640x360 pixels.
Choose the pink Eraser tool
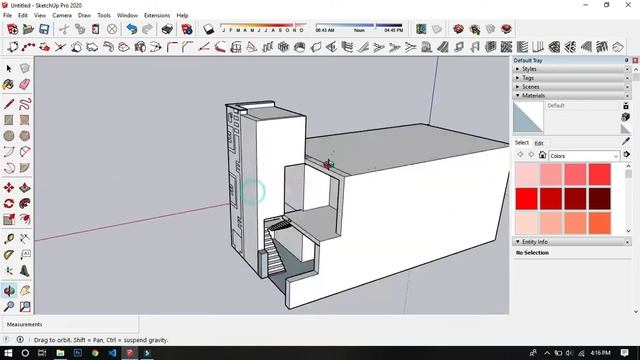click(x=25, y=84)
